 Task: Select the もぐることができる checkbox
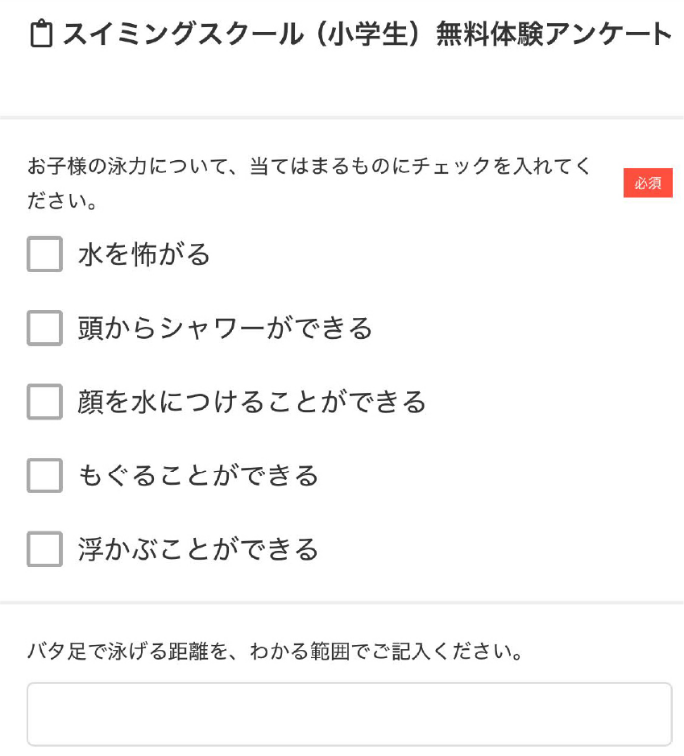(45, 475)
